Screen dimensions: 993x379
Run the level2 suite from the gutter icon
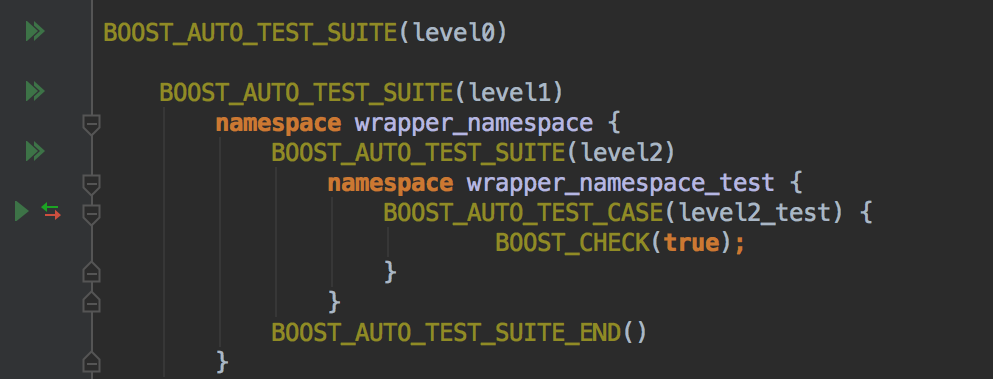[35, 151]
